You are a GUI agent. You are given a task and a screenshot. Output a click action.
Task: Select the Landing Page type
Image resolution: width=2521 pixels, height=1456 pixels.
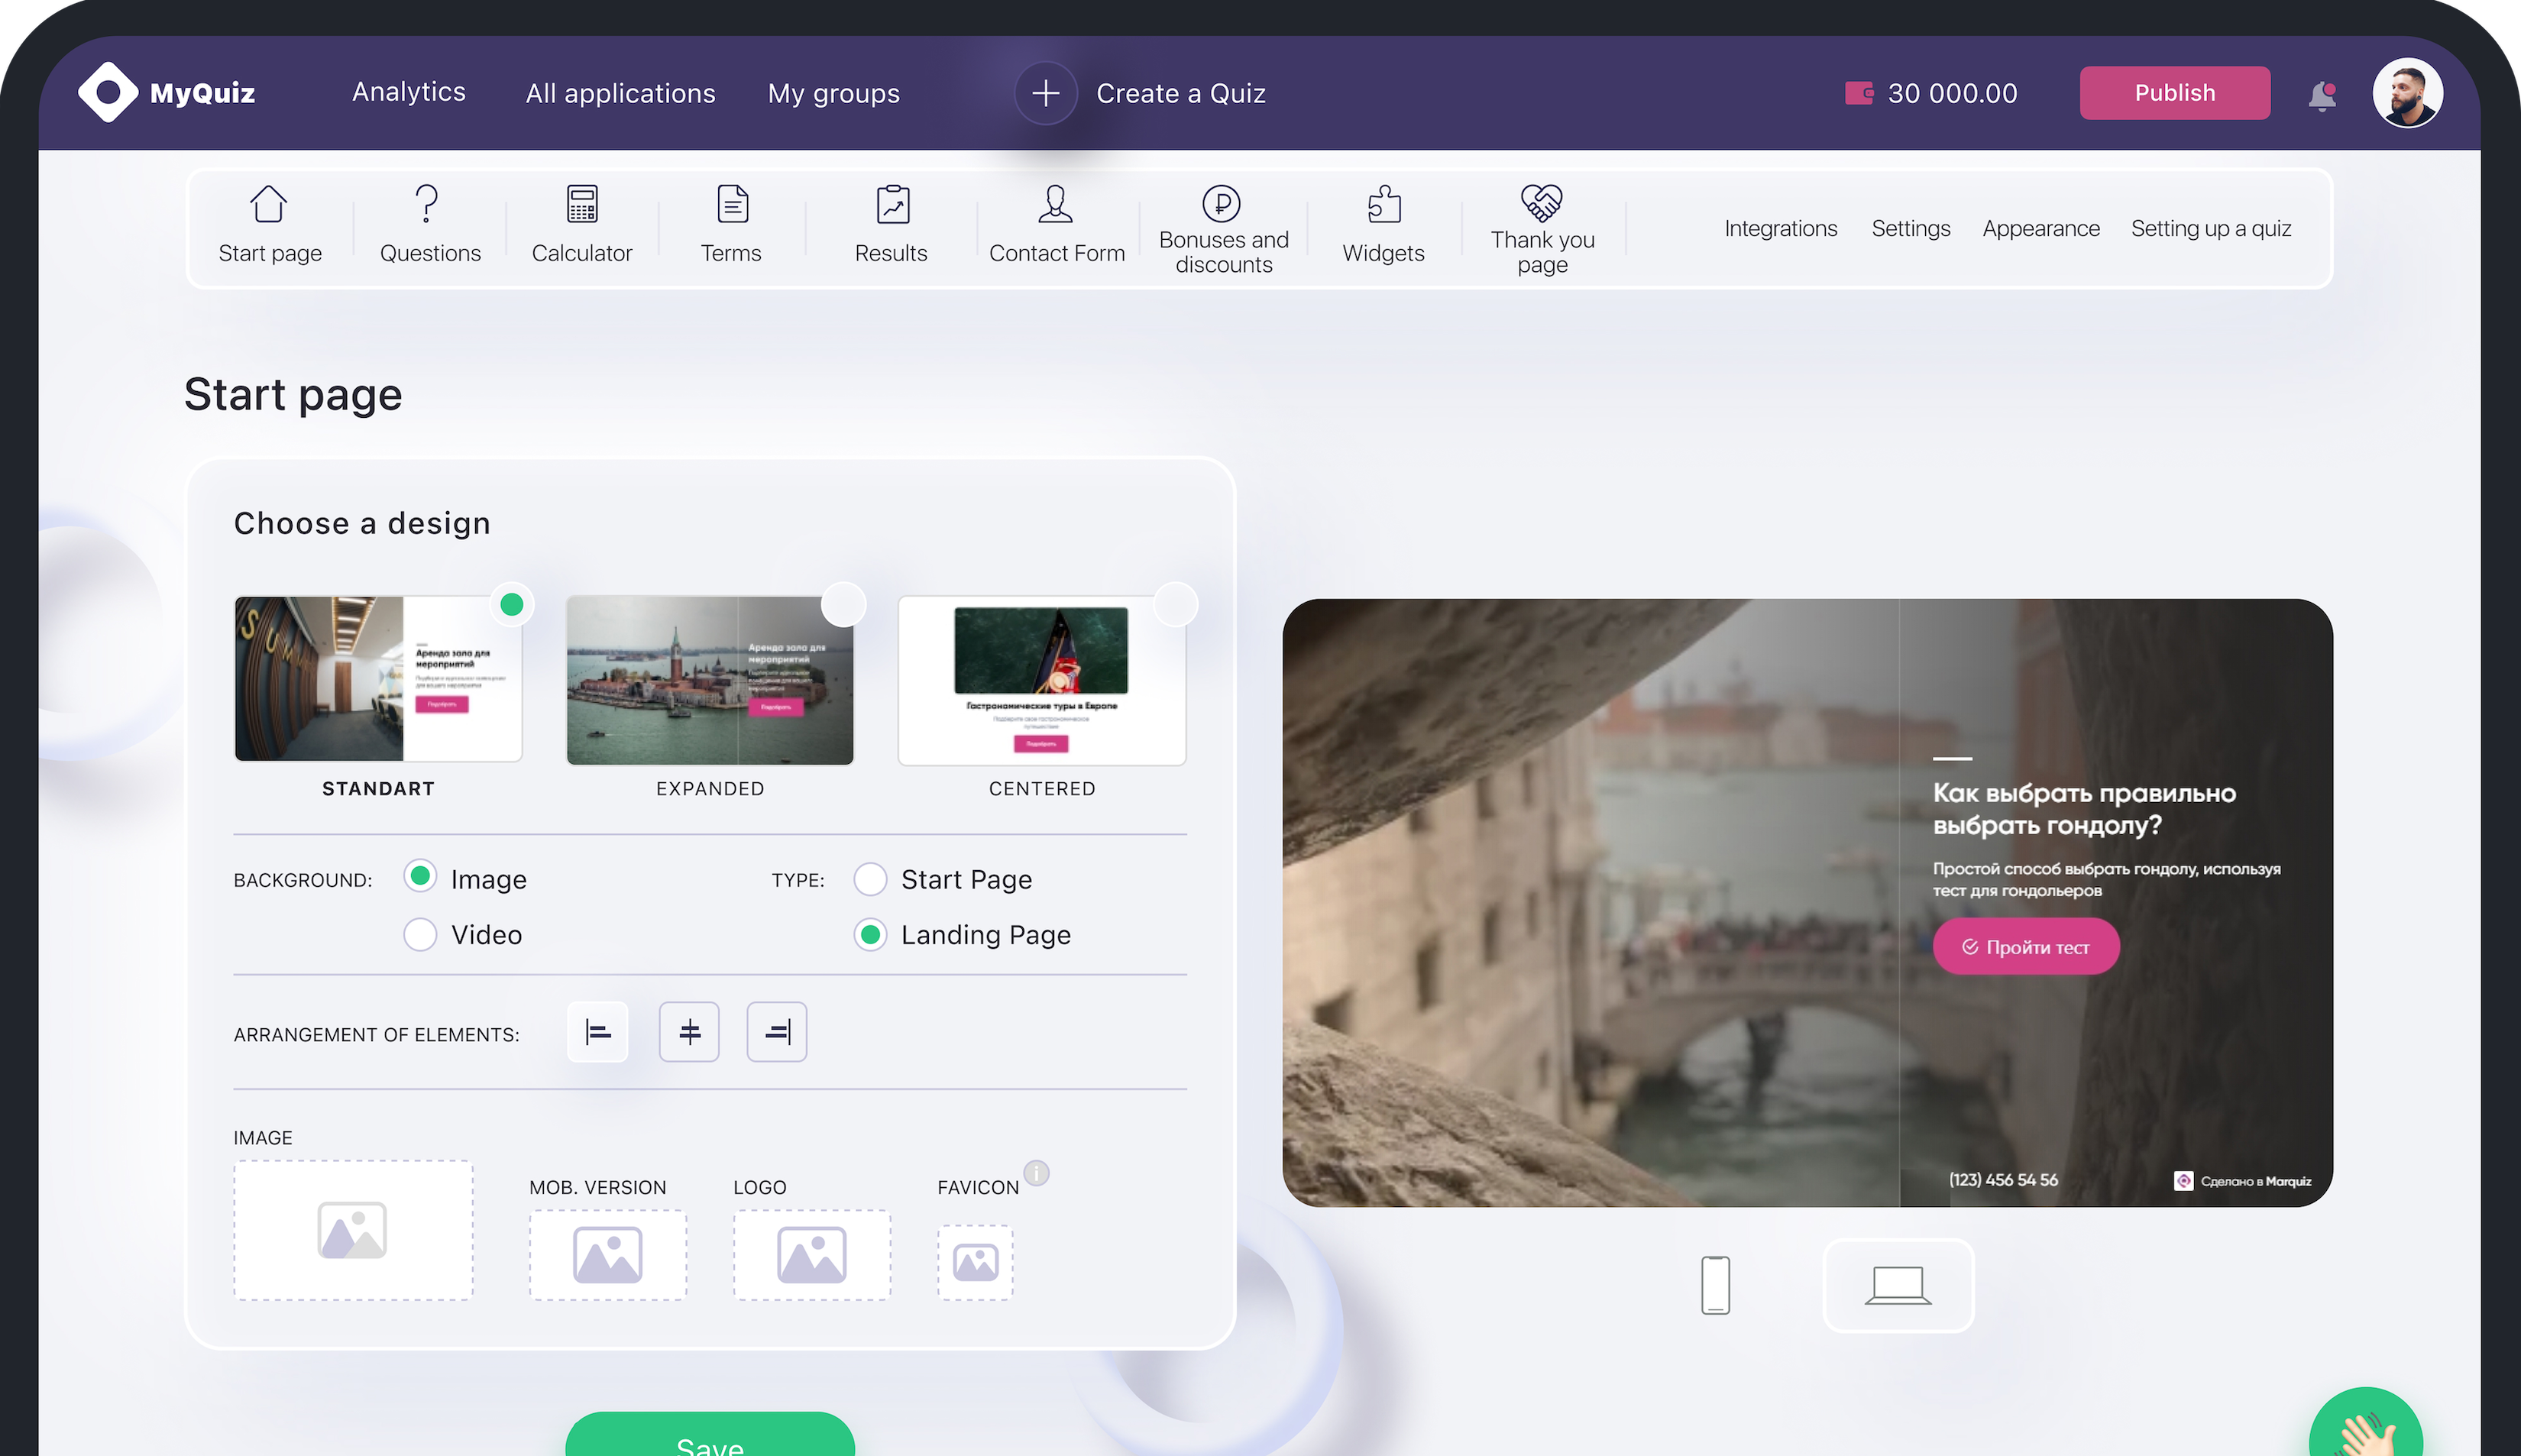870,934
